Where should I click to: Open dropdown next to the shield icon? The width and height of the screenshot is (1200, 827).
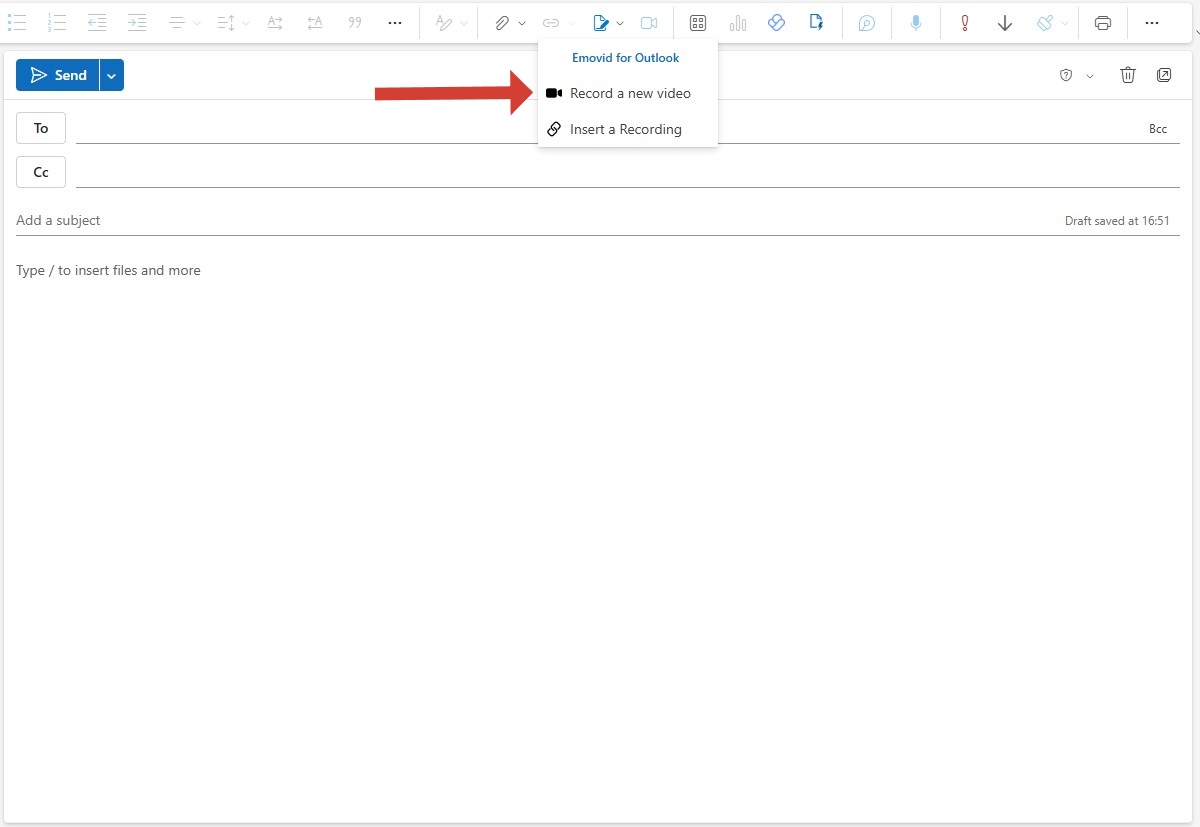click(1090, 76)
